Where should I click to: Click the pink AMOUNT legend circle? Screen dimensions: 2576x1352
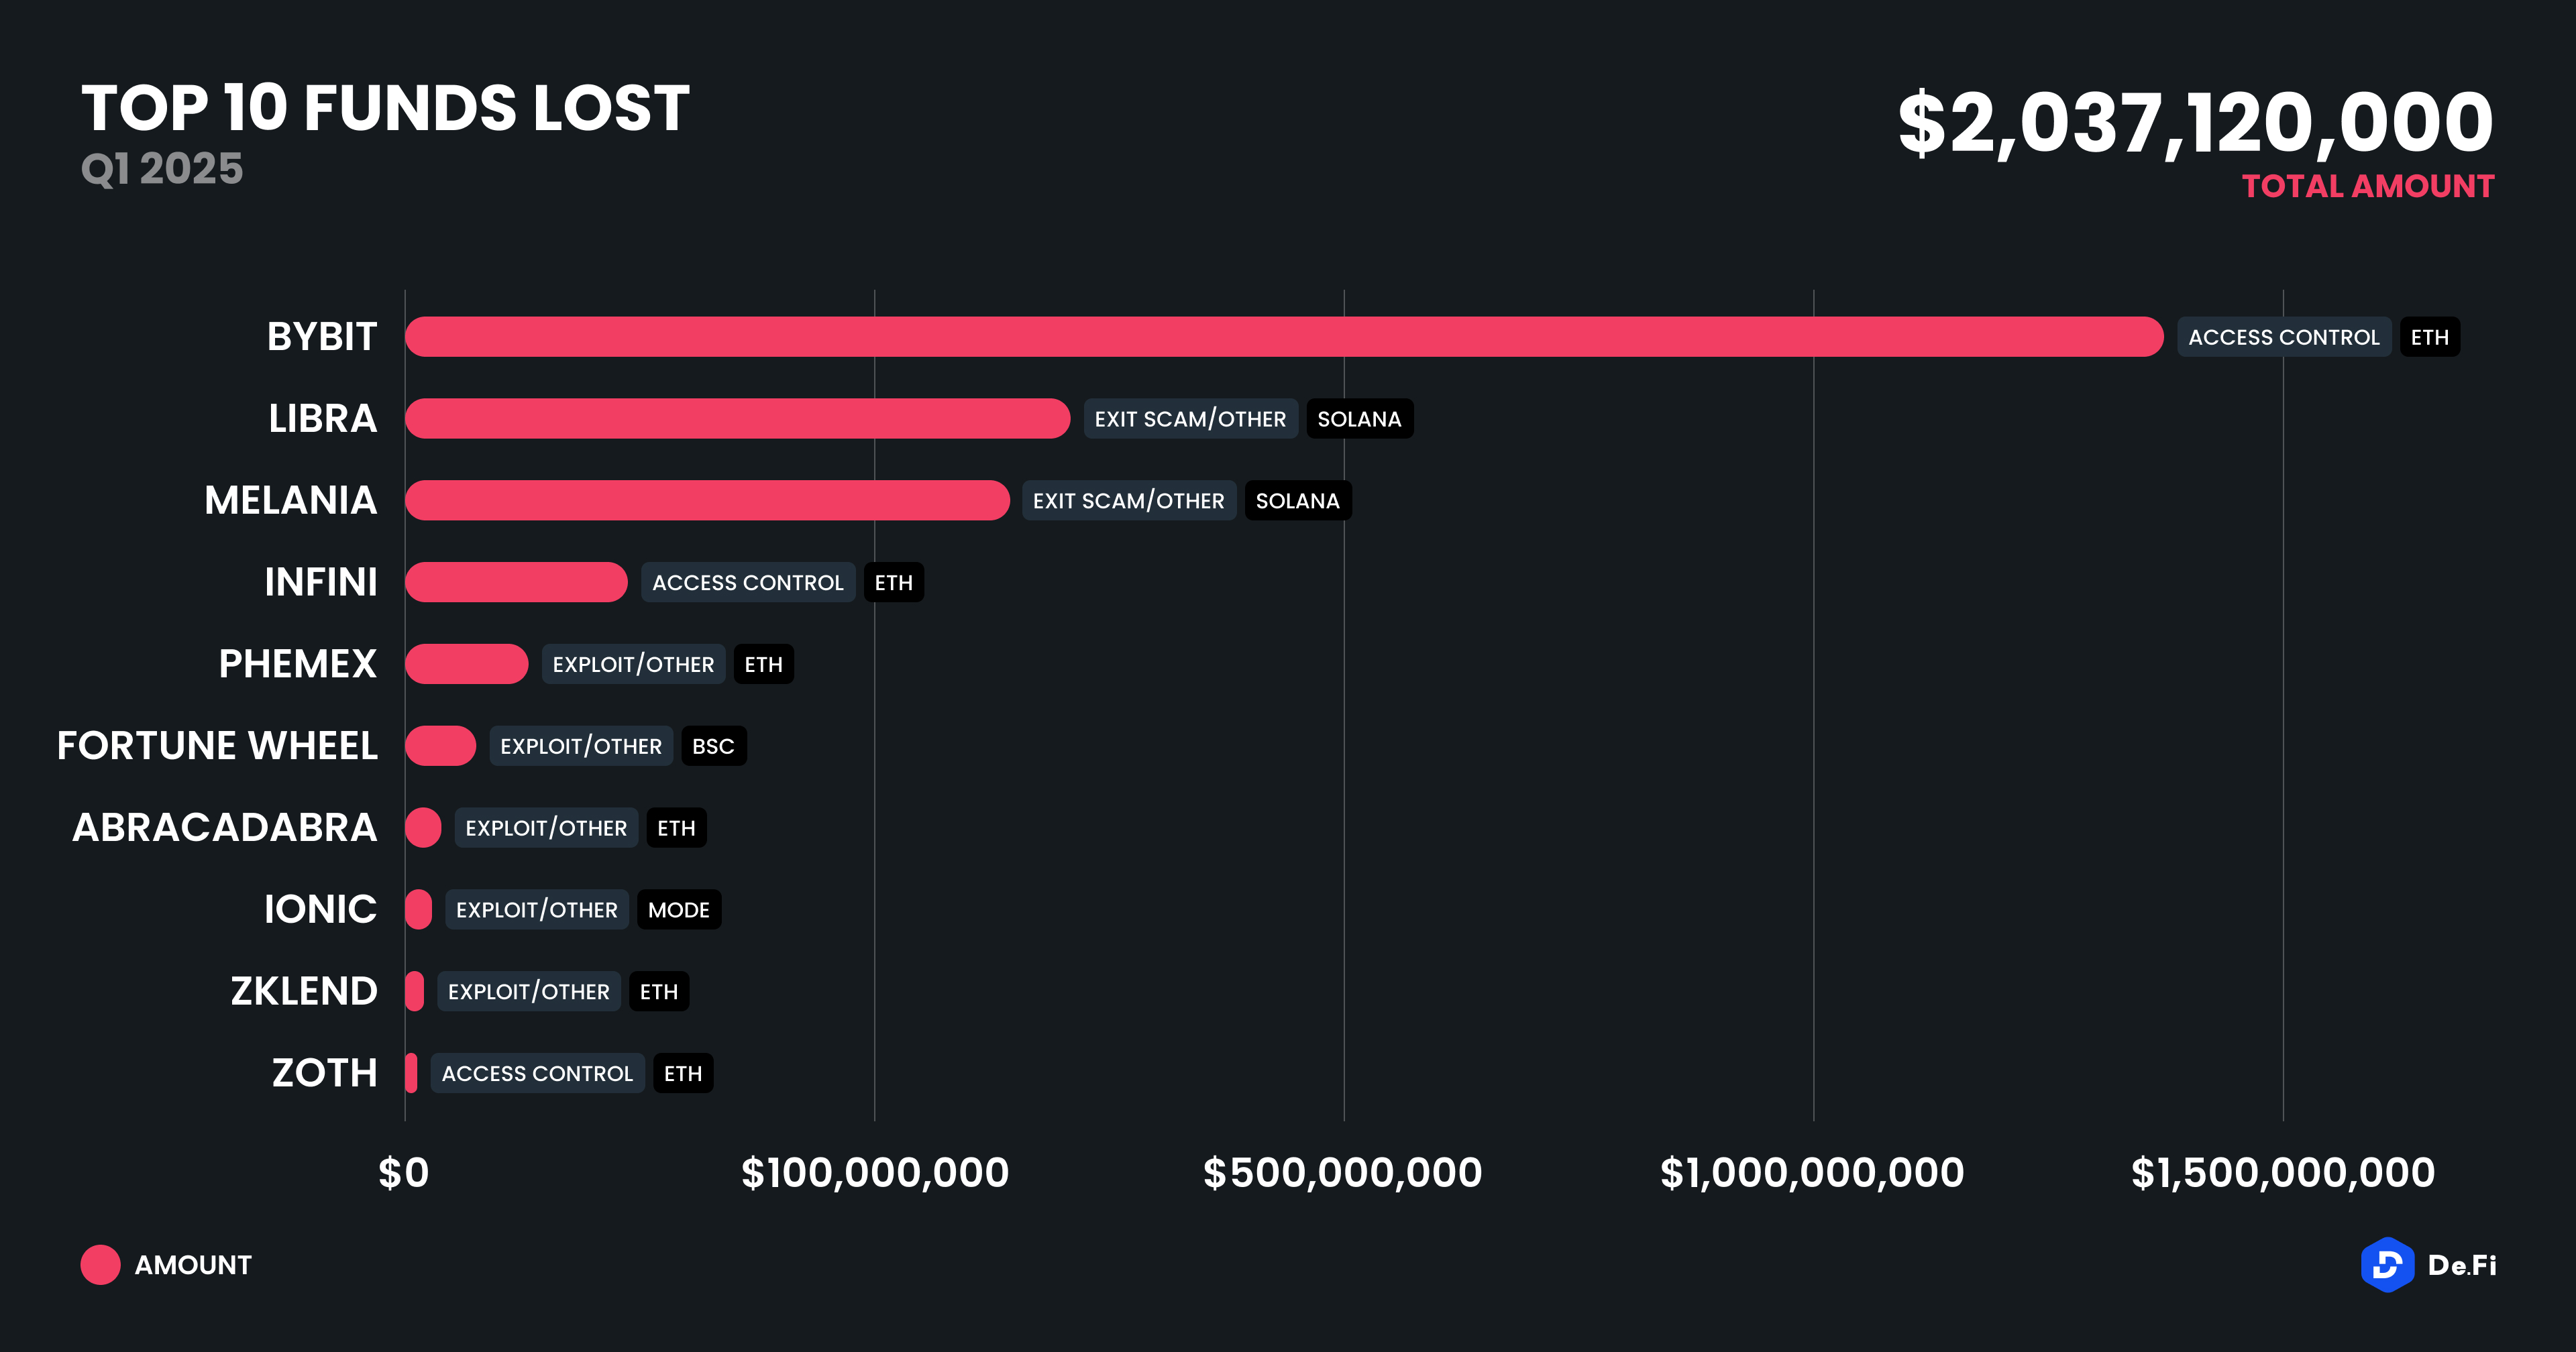point(100,1265)
